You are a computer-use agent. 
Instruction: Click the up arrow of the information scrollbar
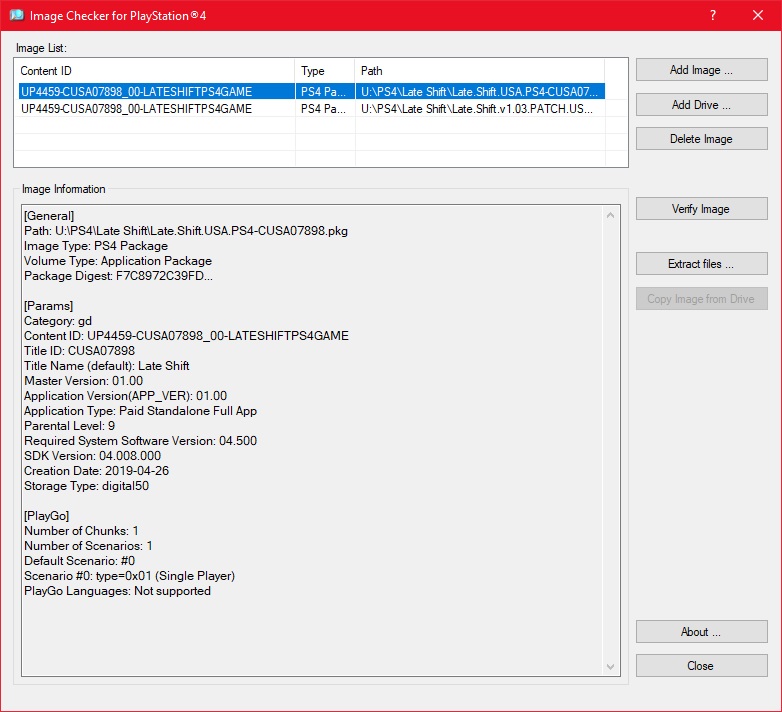[610, 215]
